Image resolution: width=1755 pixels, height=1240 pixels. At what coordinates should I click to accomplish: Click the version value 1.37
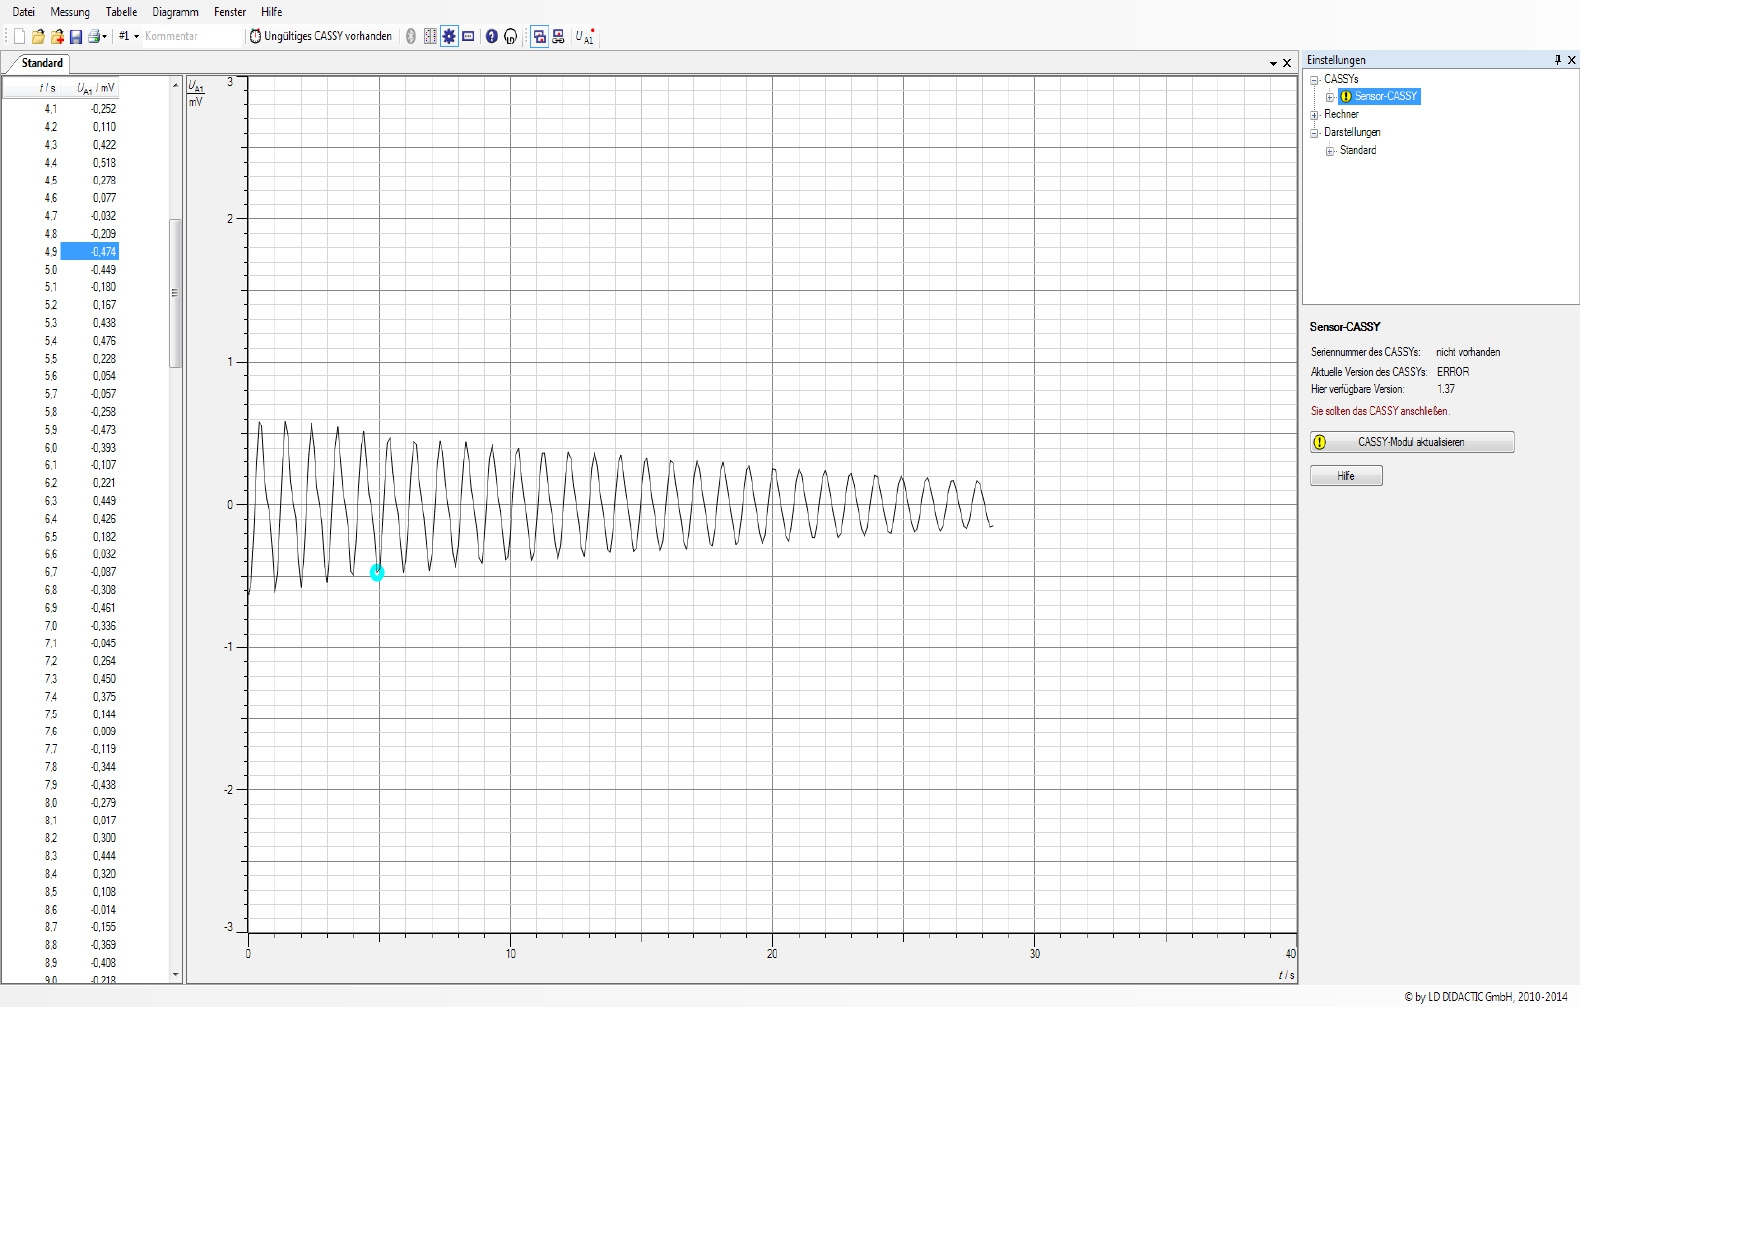coord(1446,389)
